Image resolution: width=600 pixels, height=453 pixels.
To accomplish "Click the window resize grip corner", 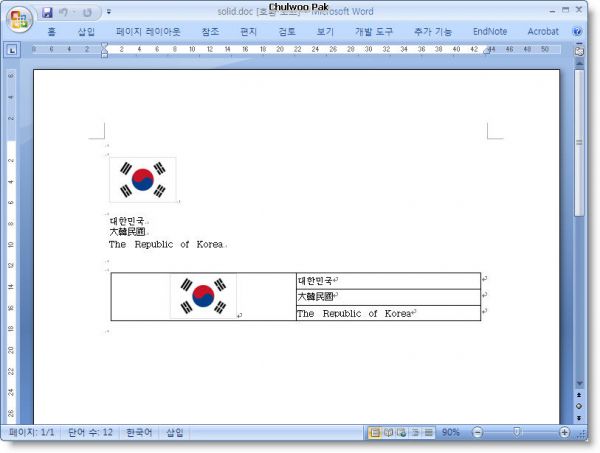I will [x=582, y=433].
